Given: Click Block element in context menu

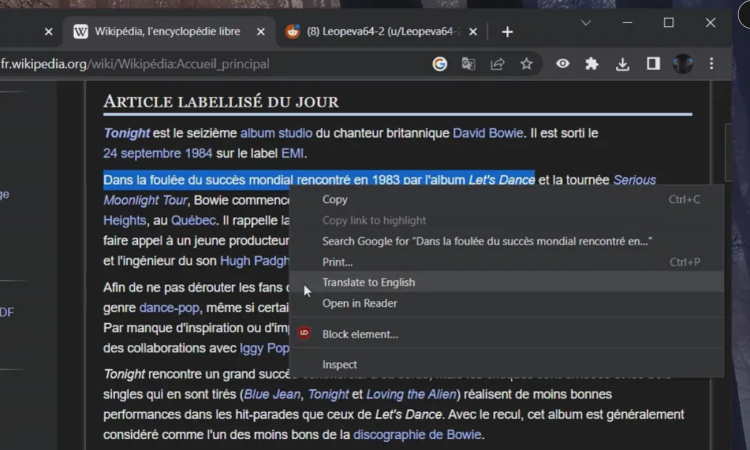Looking at the screenshot, I should 360,334.
